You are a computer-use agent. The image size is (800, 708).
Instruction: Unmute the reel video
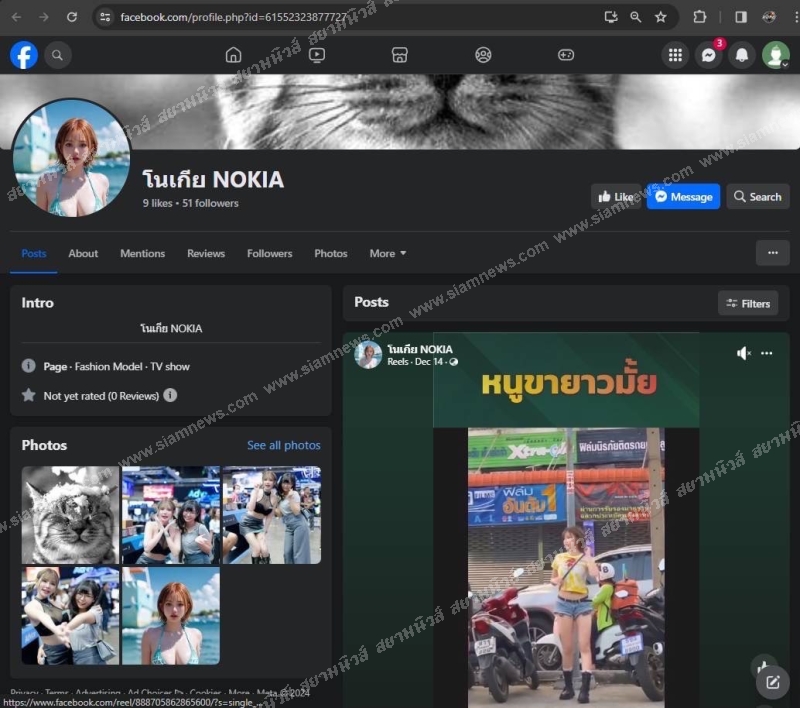[743, 353]
